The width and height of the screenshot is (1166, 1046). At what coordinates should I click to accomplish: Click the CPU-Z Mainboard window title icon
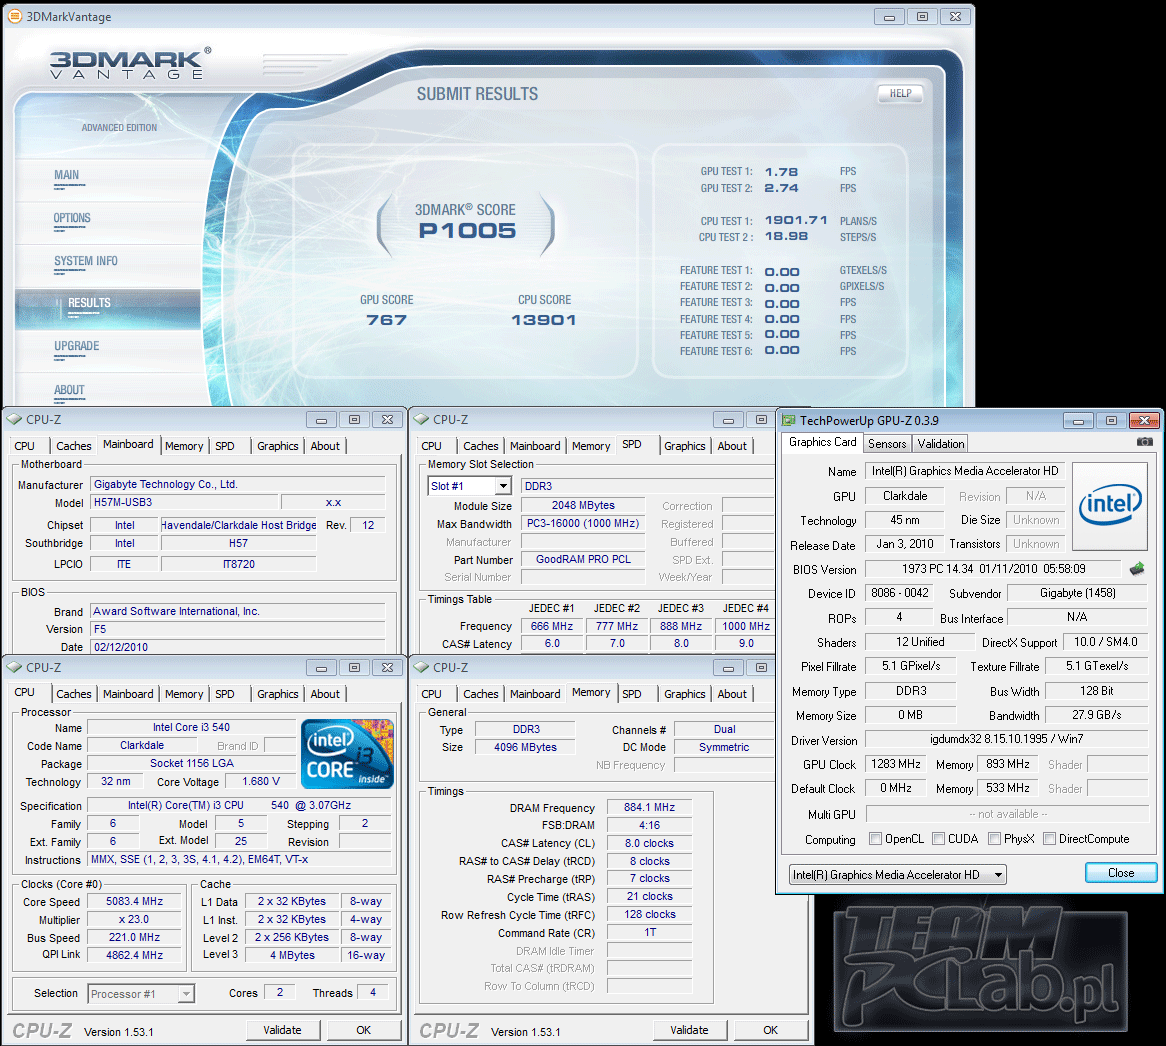click(14, 419)
